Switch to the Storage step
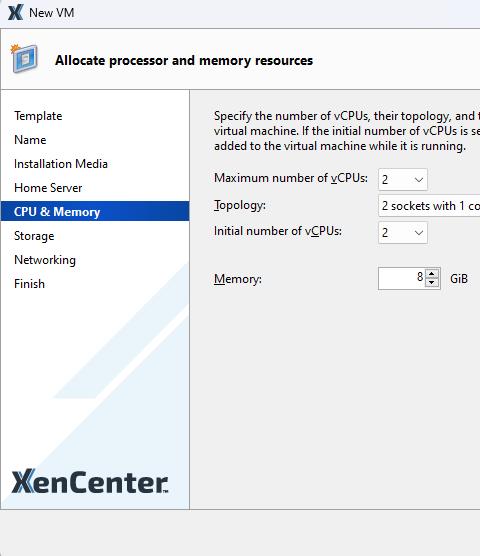This screenshot has height=556, width=480. (34, 236)
